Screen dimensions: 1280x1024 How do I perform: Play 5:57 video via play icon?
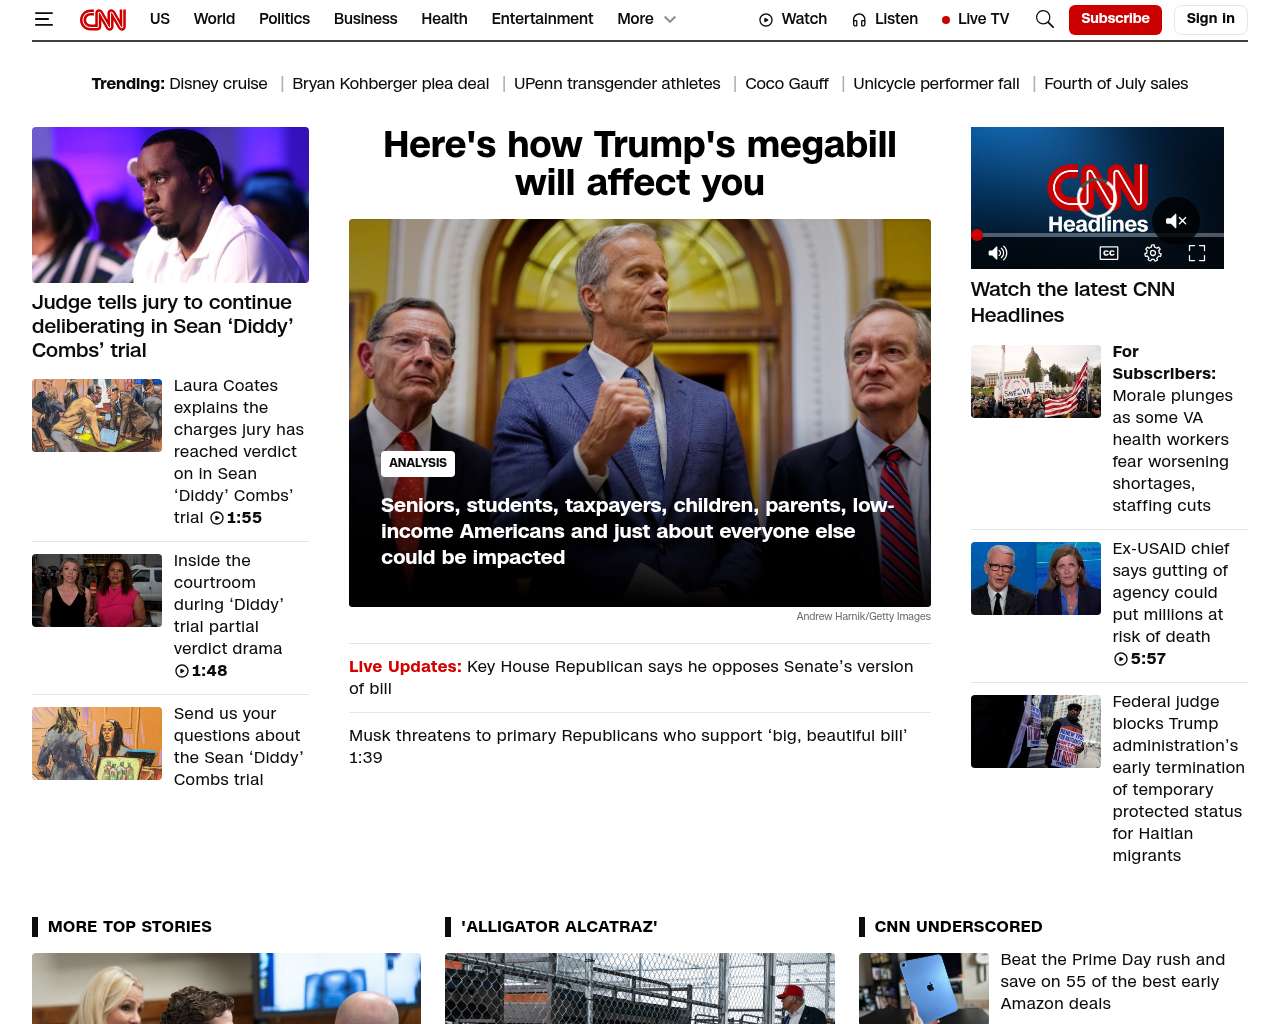1120,659
